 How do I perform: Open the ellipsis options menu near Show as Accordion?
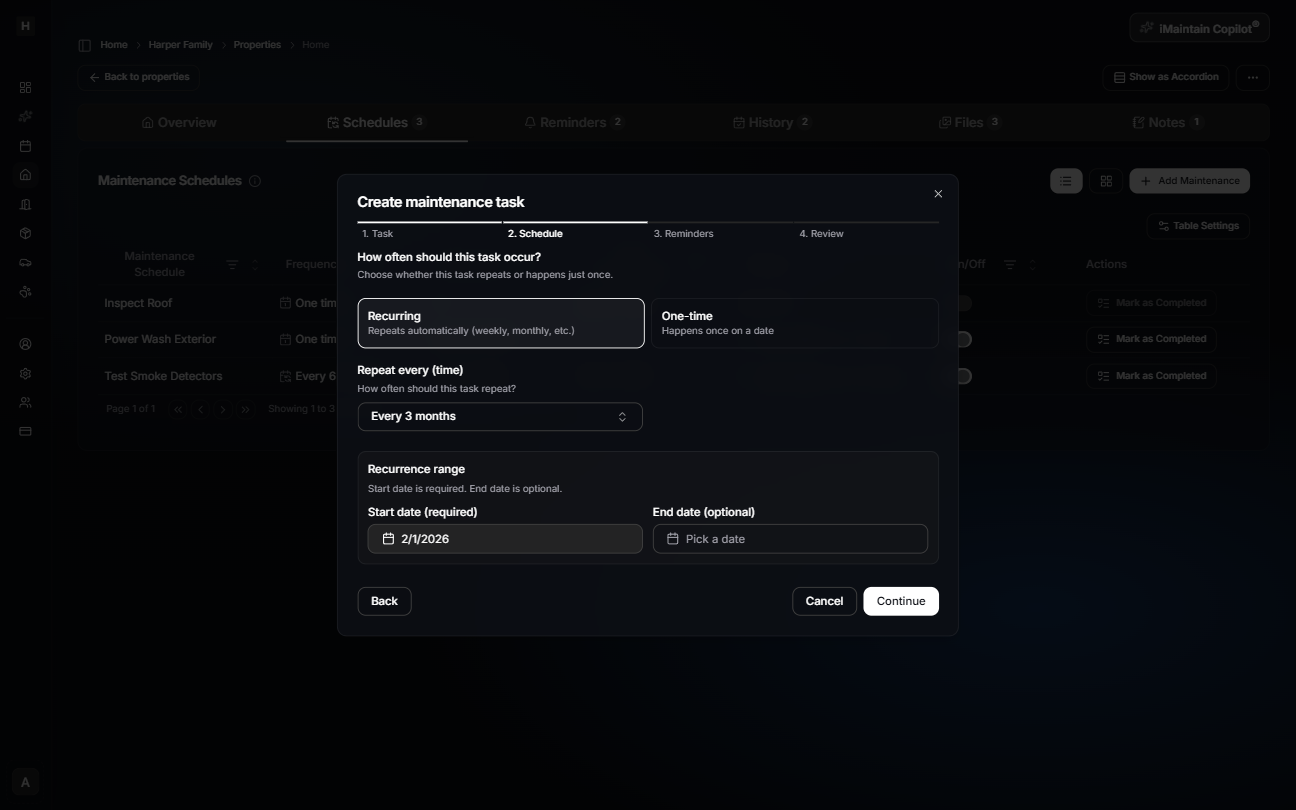pyautogui.click(x=1252, y=77)
